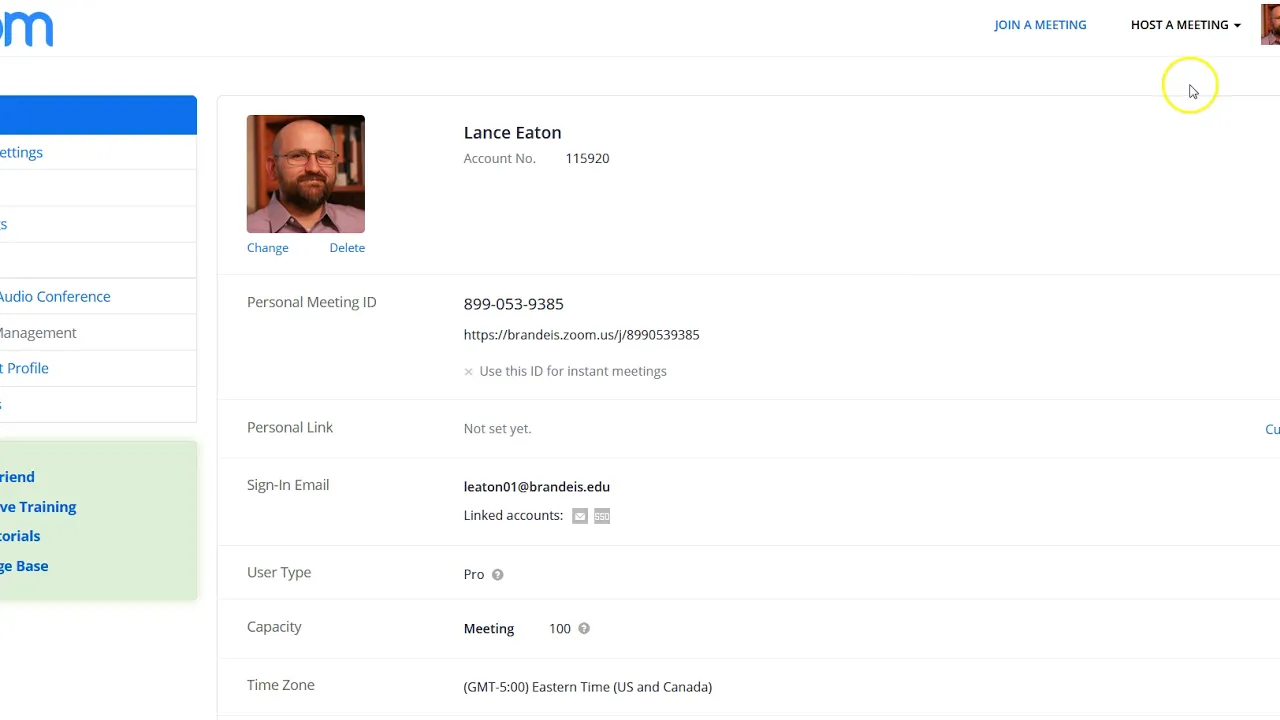Open the Training link in the green box
The width and height of the screenshot is (1280, 720).
coord(38,507)
